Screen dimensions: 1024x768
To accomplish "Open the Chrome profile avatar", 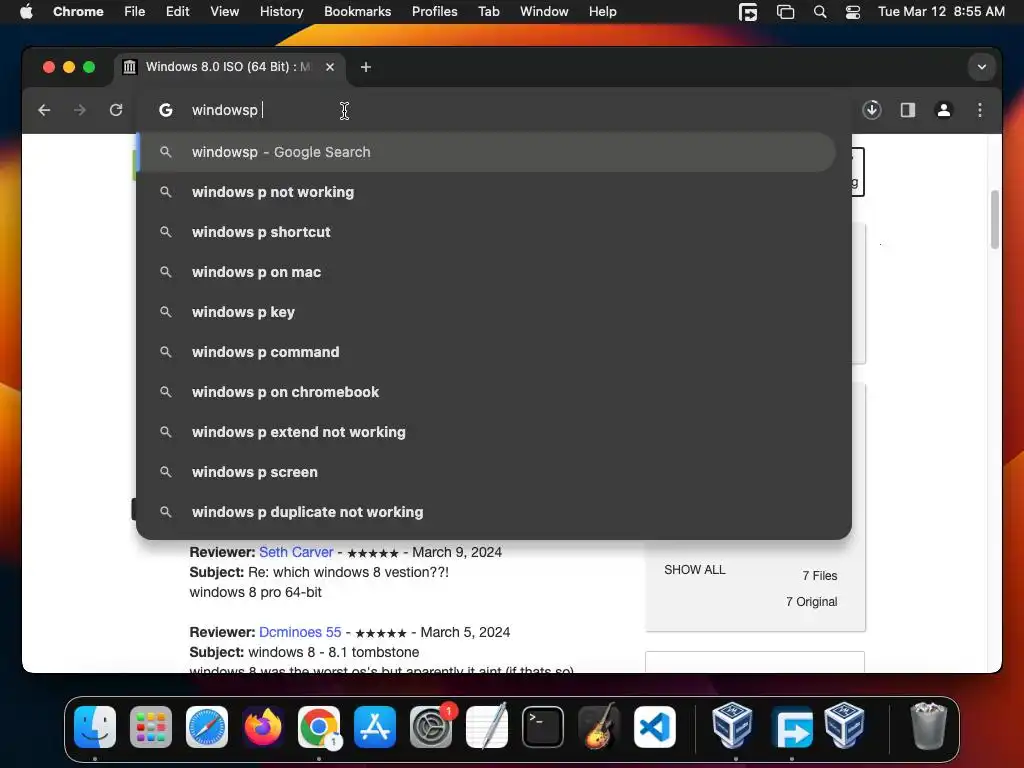I will point(944,110).
